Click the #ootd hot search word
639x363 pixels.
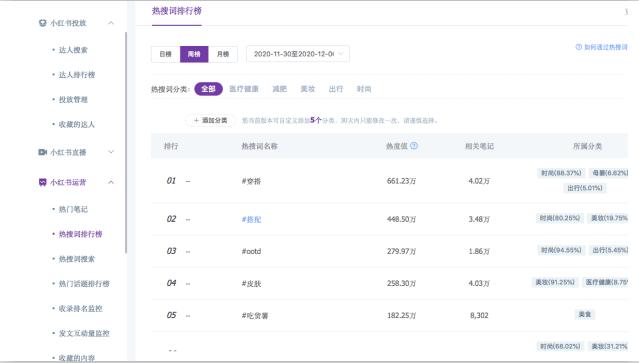[251, 251]
